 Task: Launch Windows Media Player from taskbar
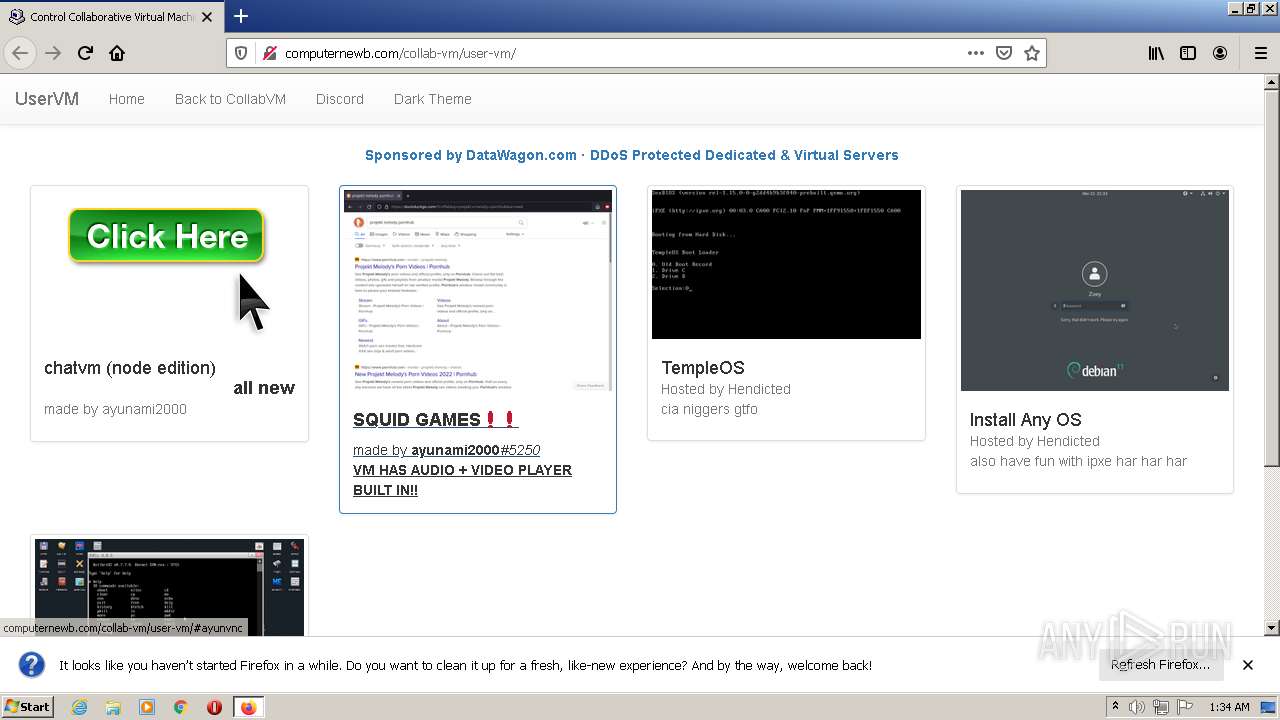click(147, 707)
